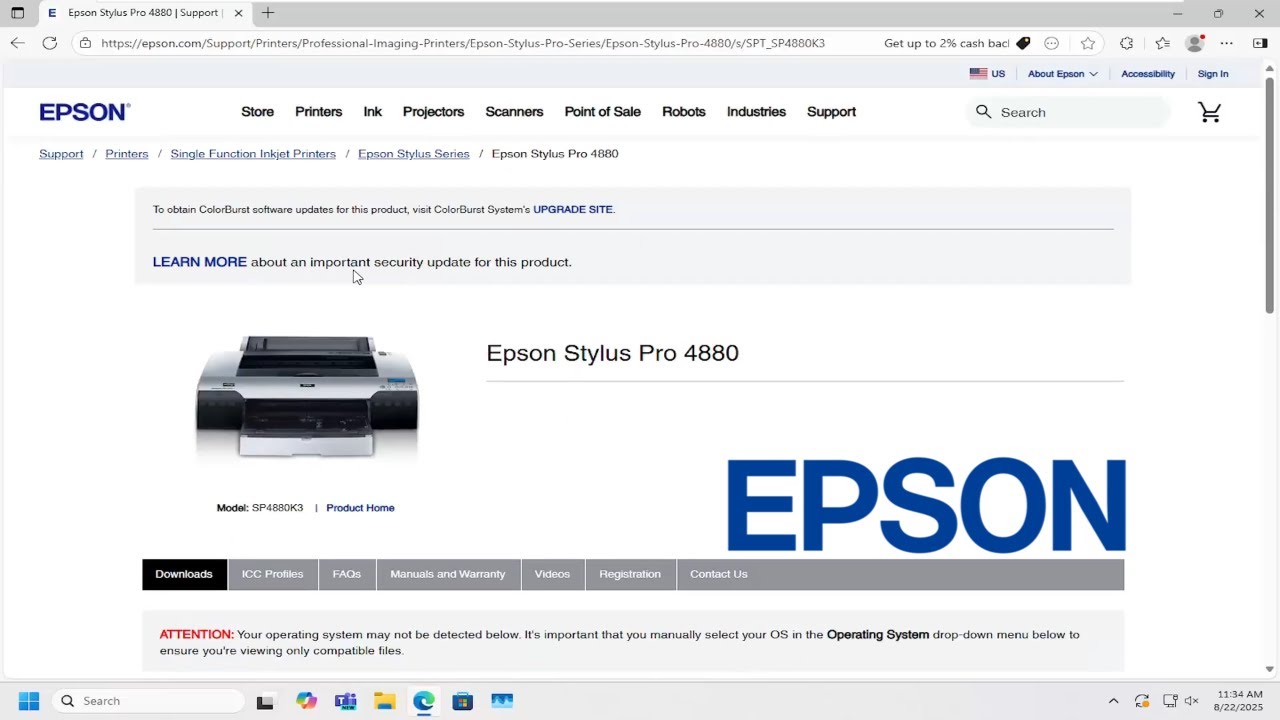Switch to the Videos tab
Viewport: 1280px width, 720px height.
click(552, 574)
